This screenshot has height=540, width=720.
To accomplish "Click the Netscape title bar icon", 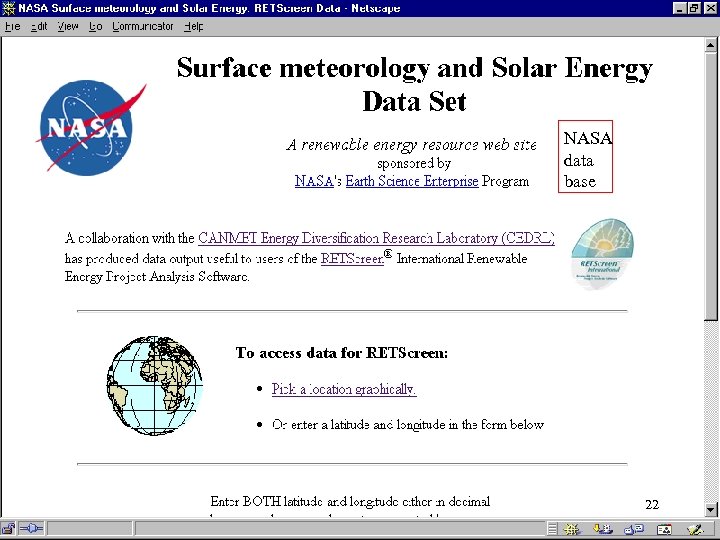I will point(9,8).
